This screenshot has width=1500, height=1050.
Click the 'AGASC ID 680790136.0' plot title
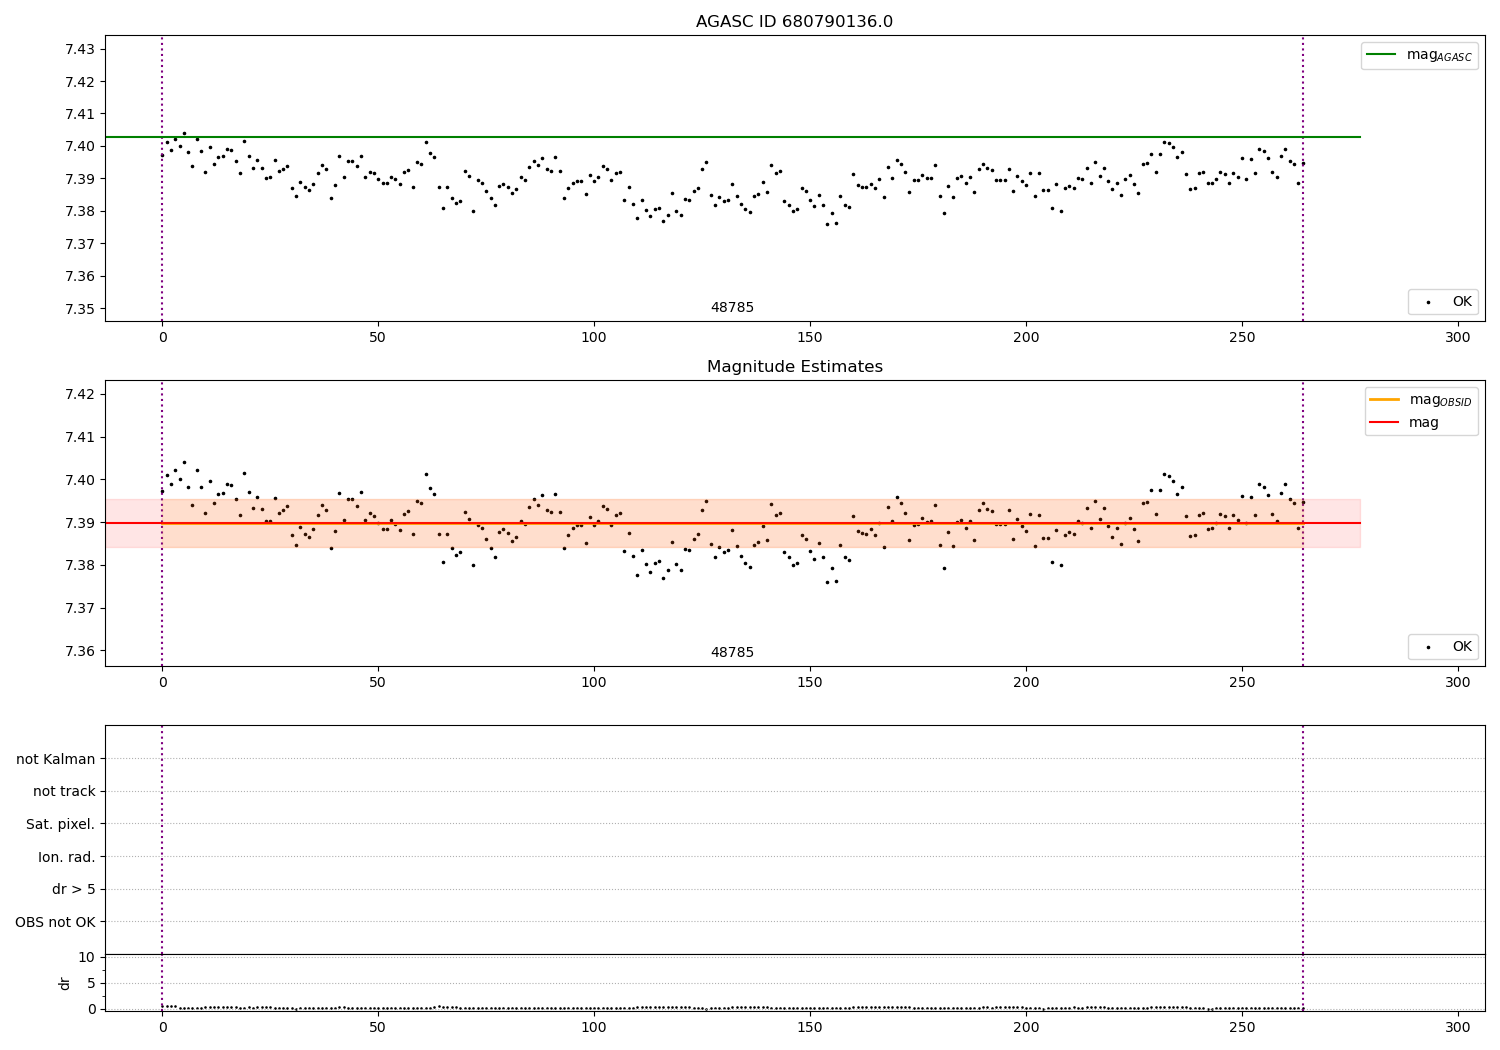point(794,22)
